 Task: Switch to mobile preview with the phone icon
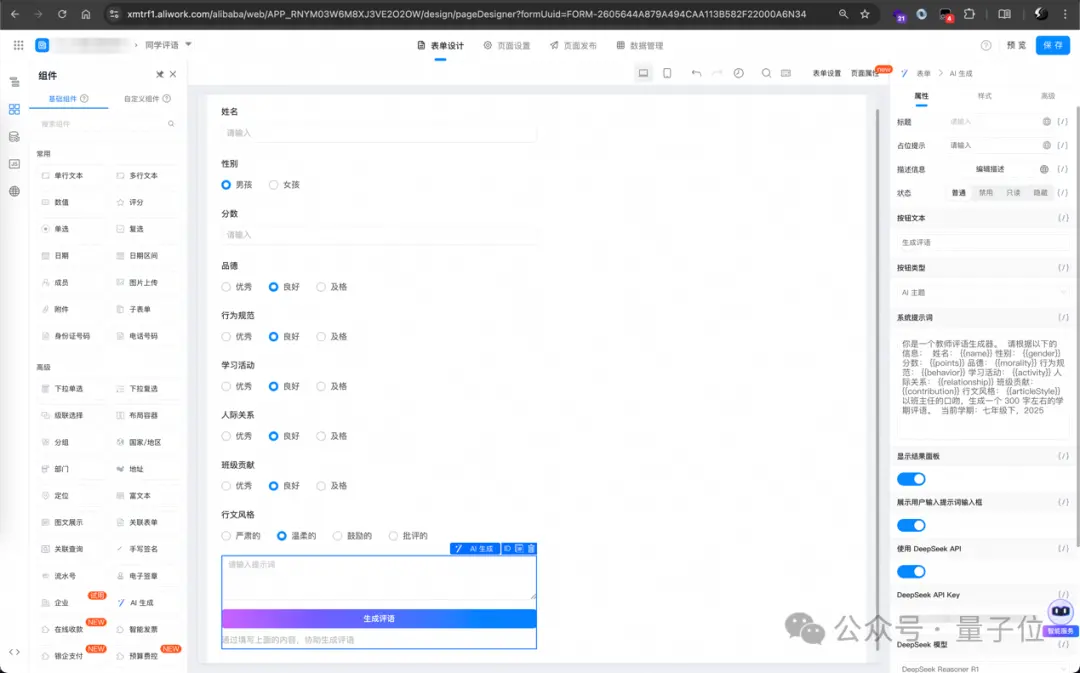667,72
